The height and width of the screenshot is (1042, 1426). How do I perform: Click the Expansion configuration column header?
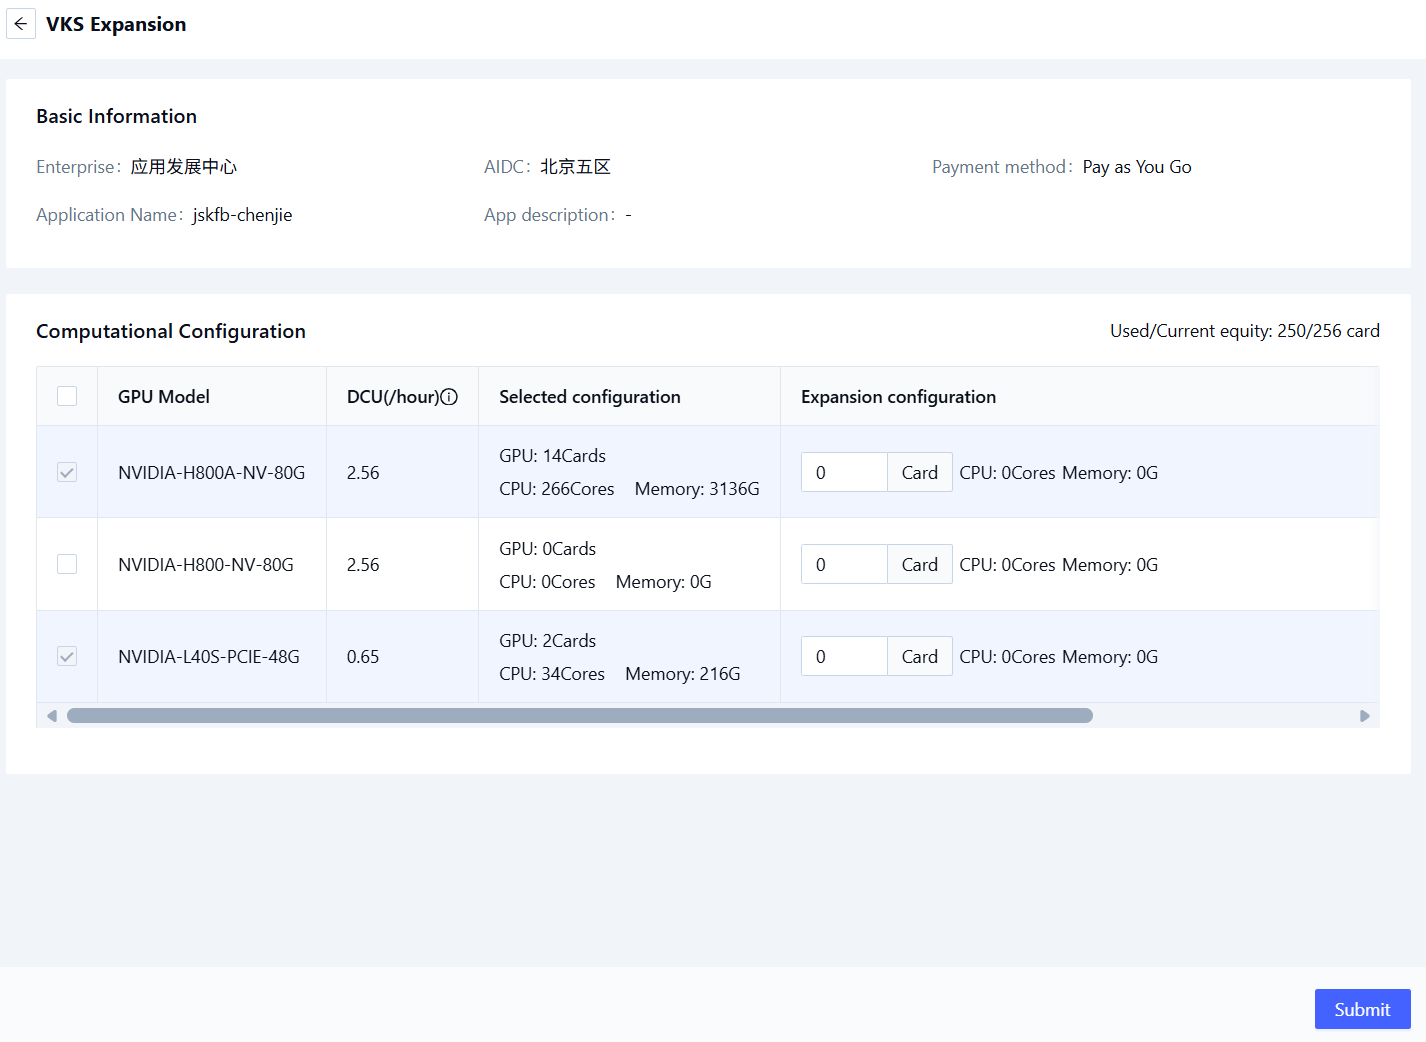[898, 397]
